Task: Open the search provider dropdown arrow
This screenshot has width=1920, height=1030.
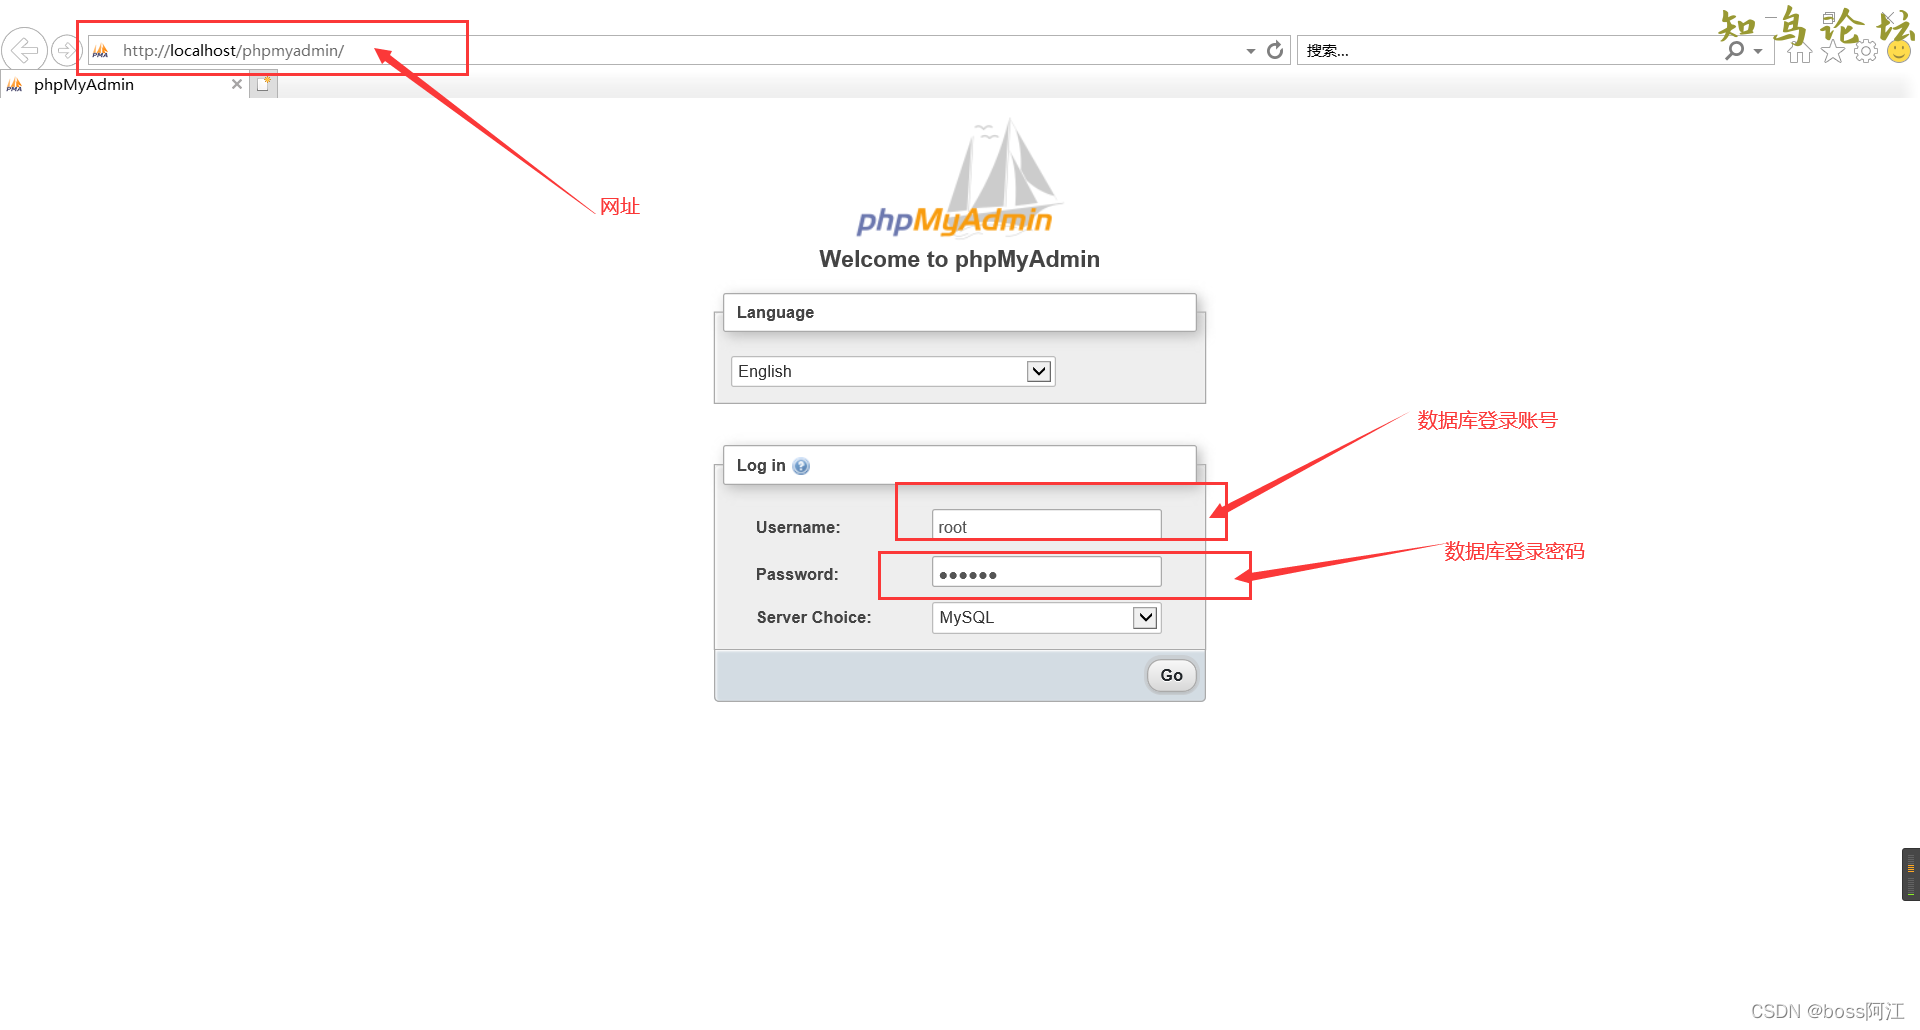Action: coord(1758,51)
